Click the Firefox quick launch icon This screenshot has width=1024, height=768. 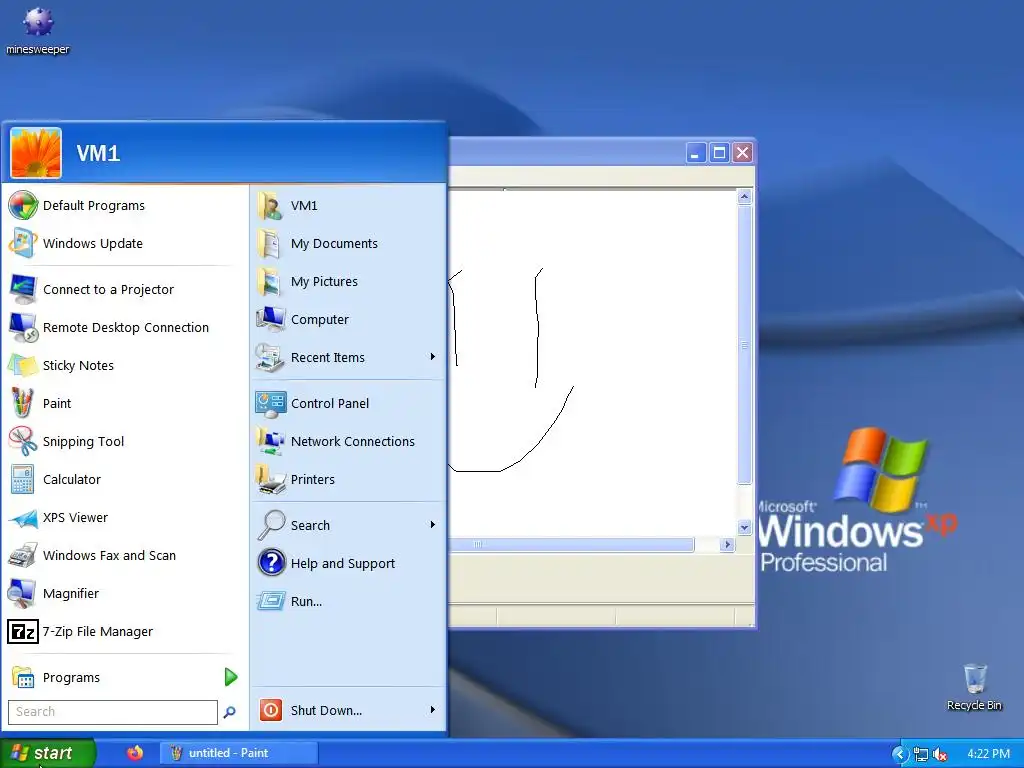[x=135, y=753]
